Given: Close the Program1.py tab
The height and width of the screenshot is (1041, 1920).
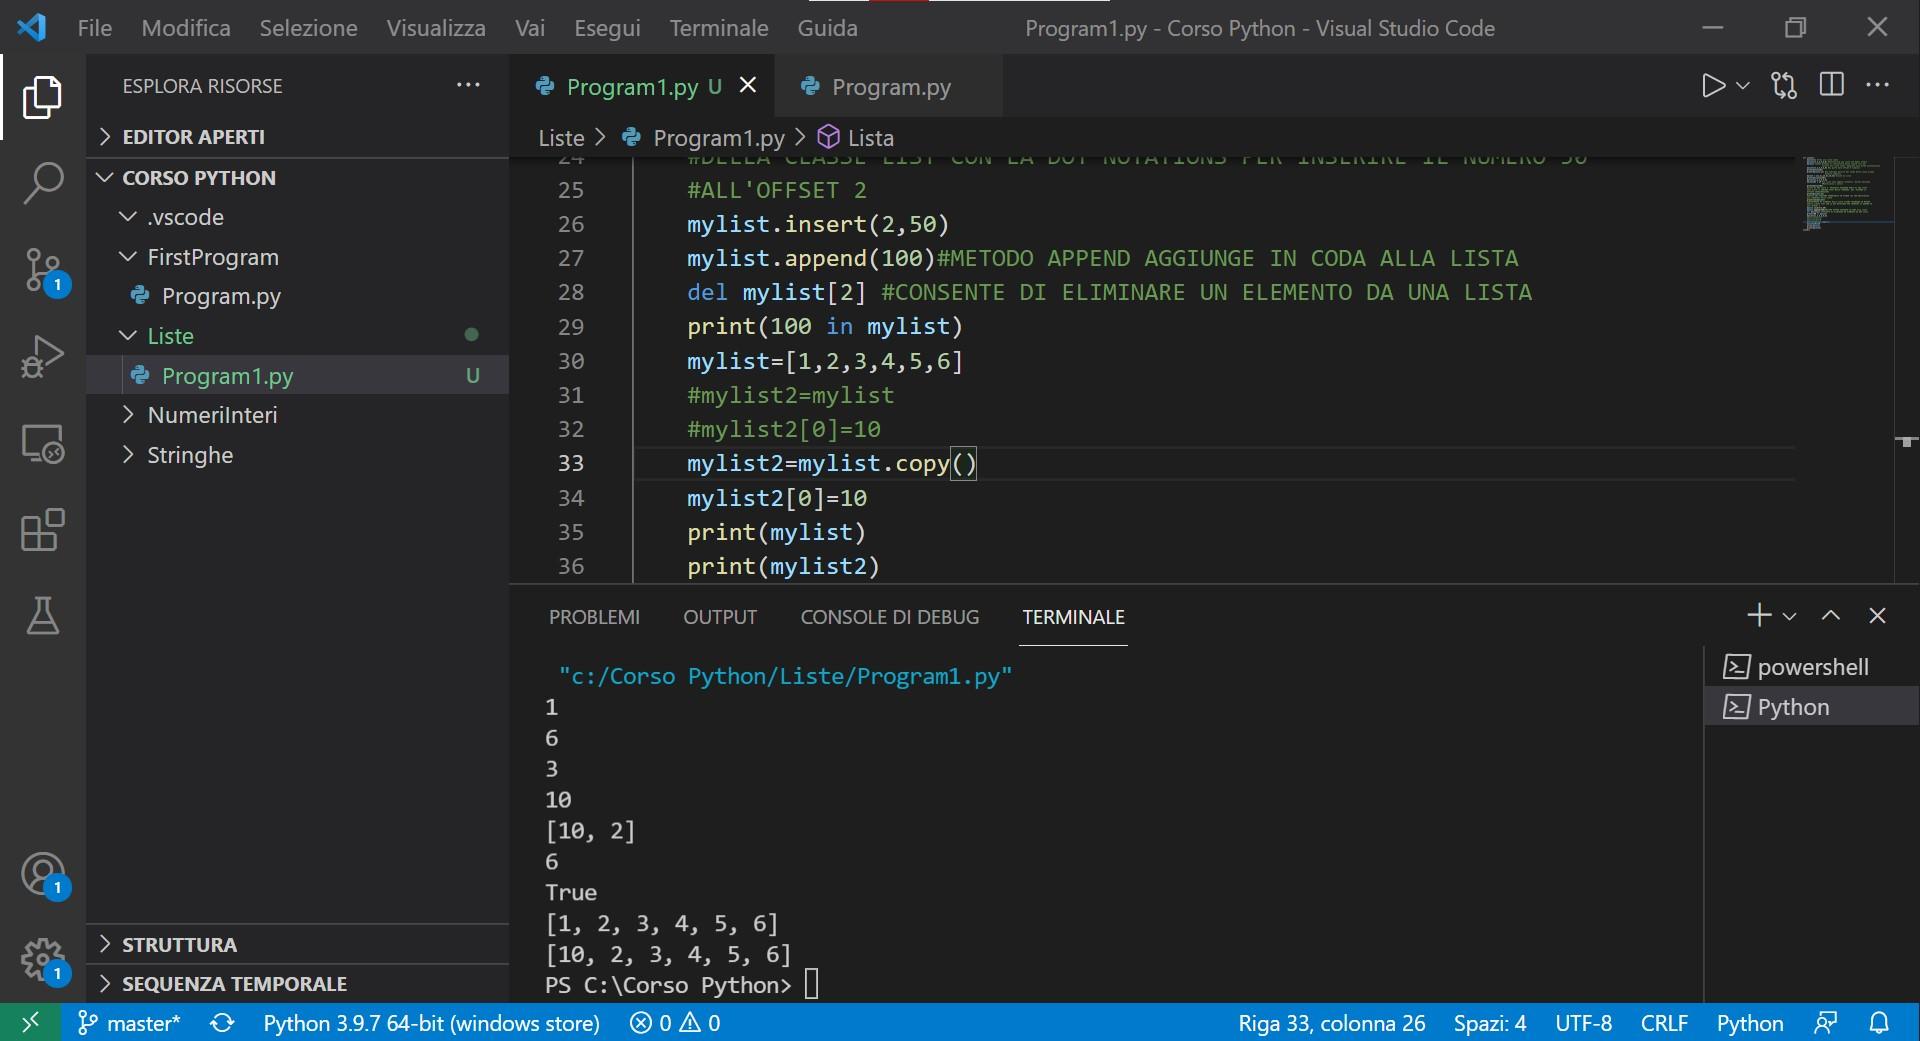Looking at the screenshot, I should 747,86.
